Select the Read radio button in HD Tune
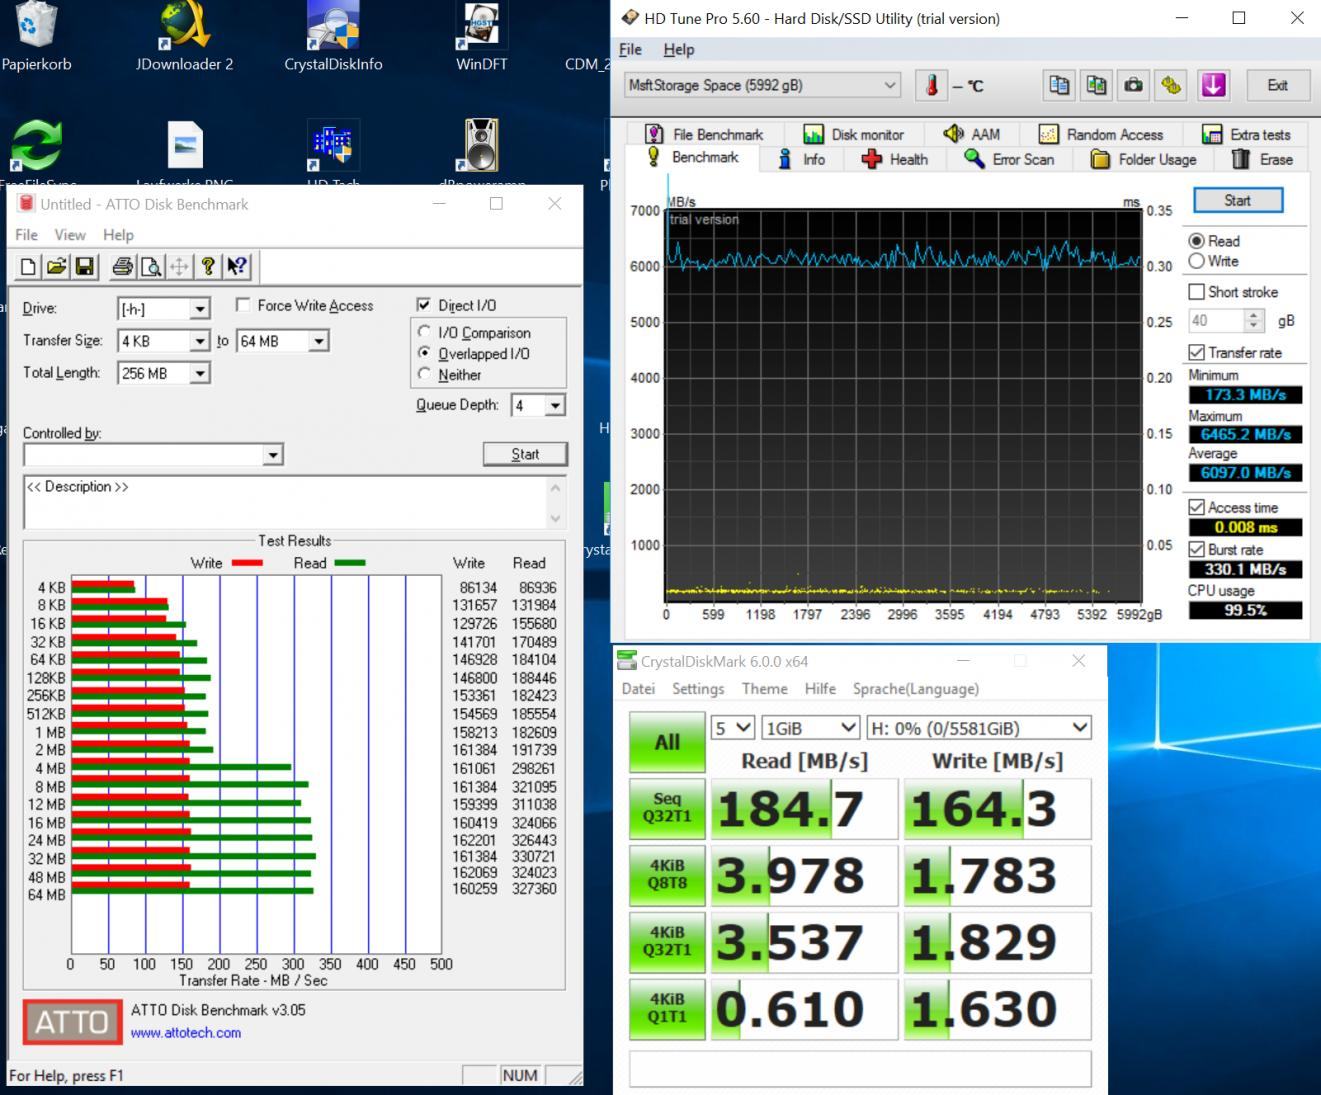 pos(1196,241)
